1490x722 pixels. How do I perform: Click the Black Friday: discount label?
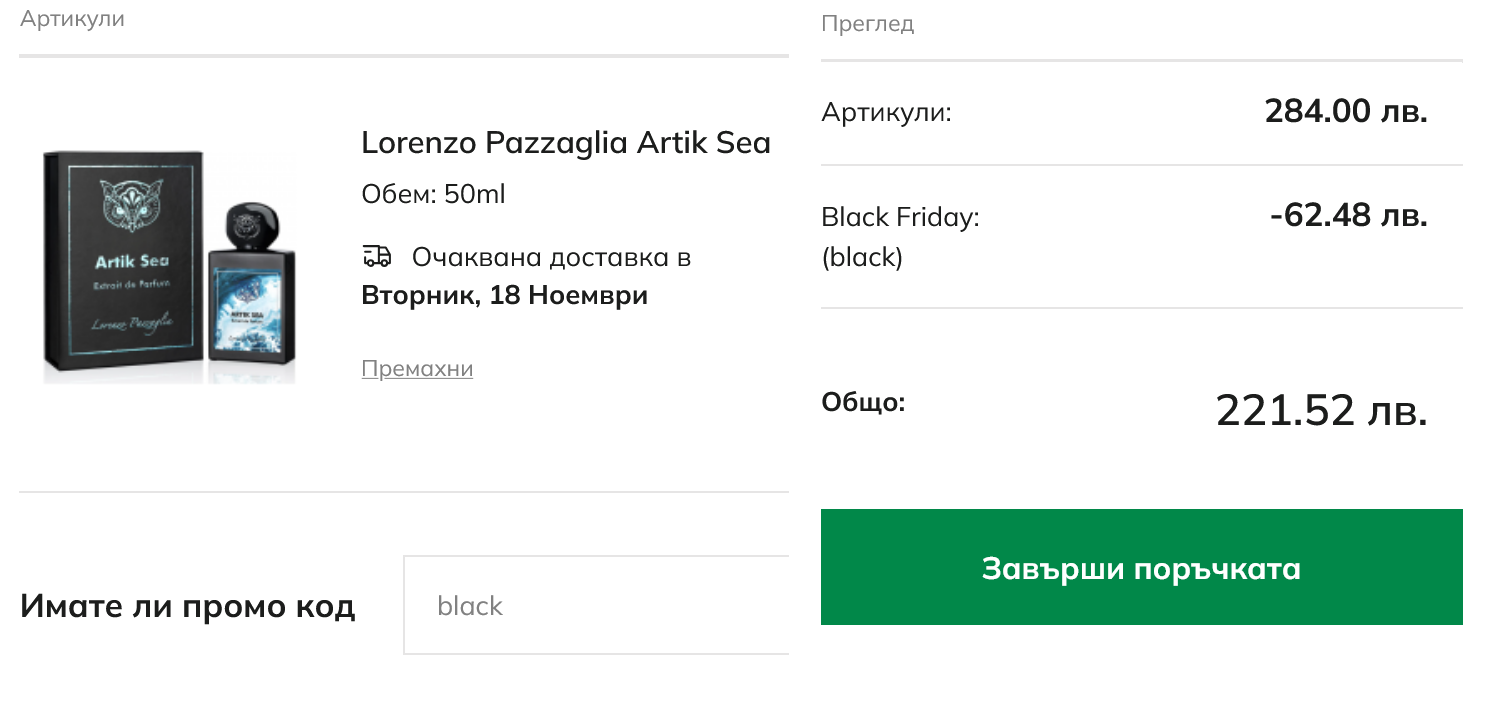click(900, 217)
